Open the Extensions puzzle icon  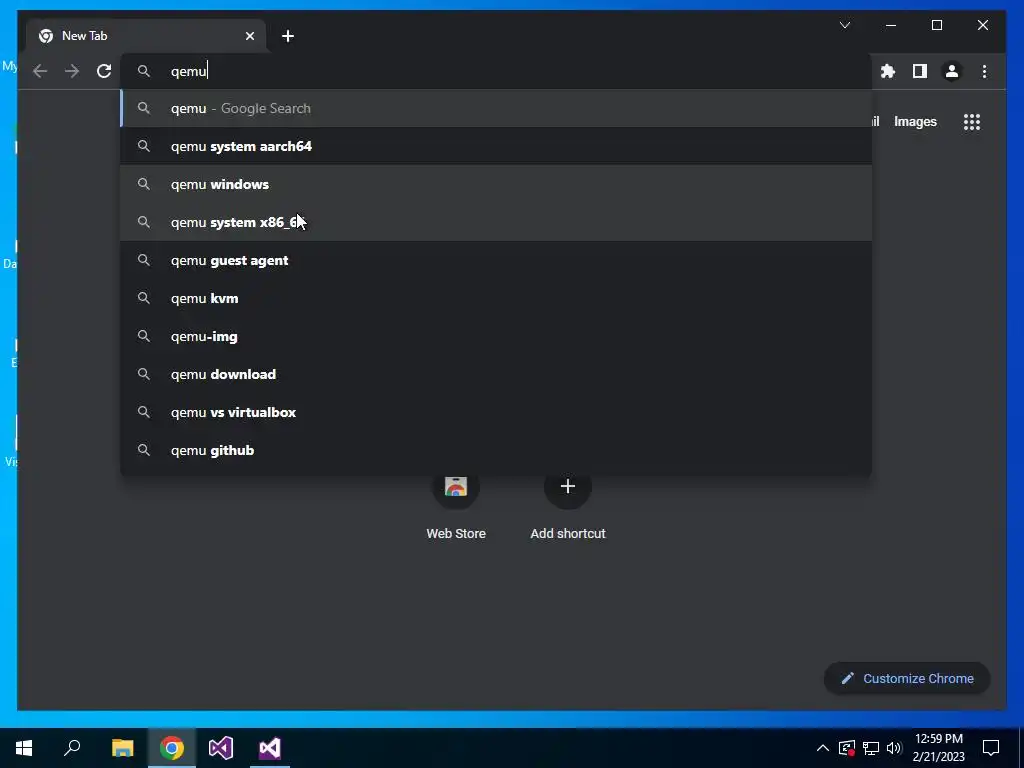pos(888,71)
